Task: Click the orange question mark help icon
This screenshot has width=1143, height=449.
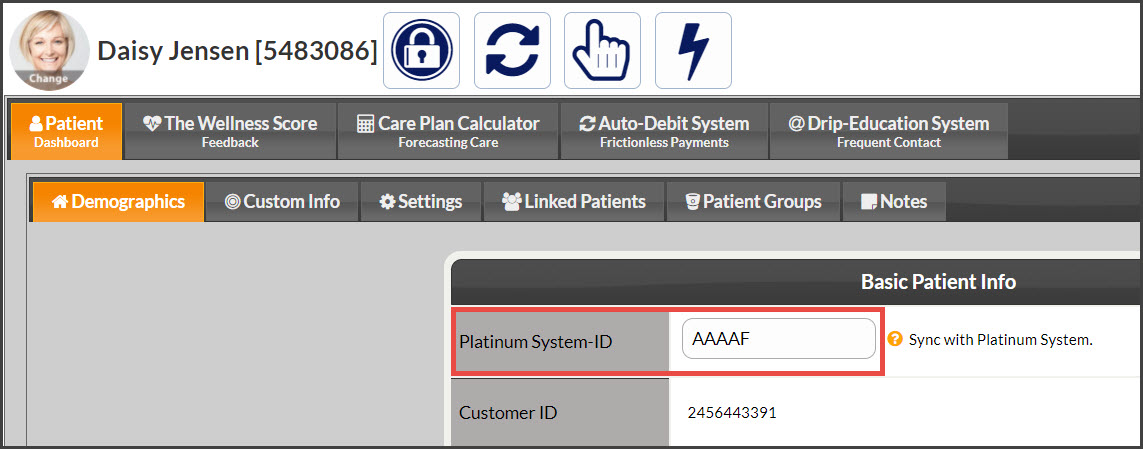Action: click(894, 340)
